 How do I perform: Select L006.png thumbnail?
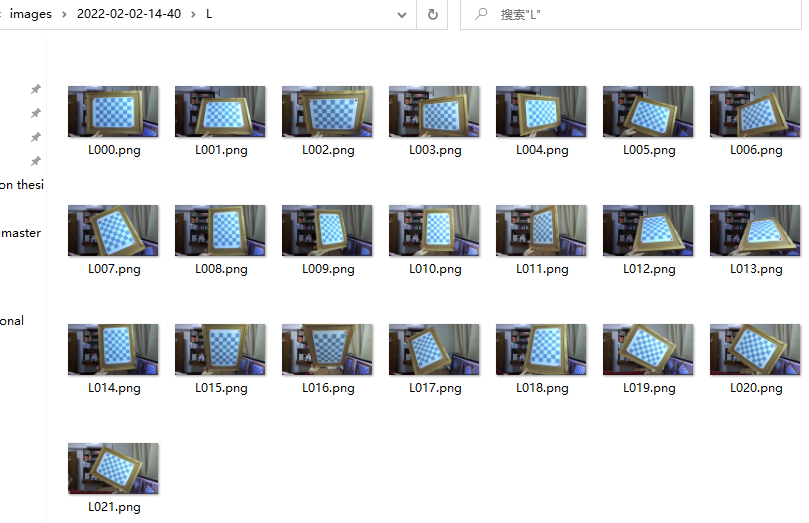[x=755, y=111]
